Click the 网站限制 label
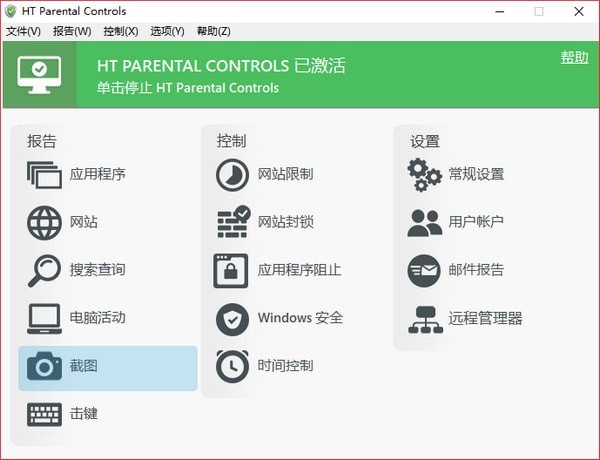 (285, 174)
